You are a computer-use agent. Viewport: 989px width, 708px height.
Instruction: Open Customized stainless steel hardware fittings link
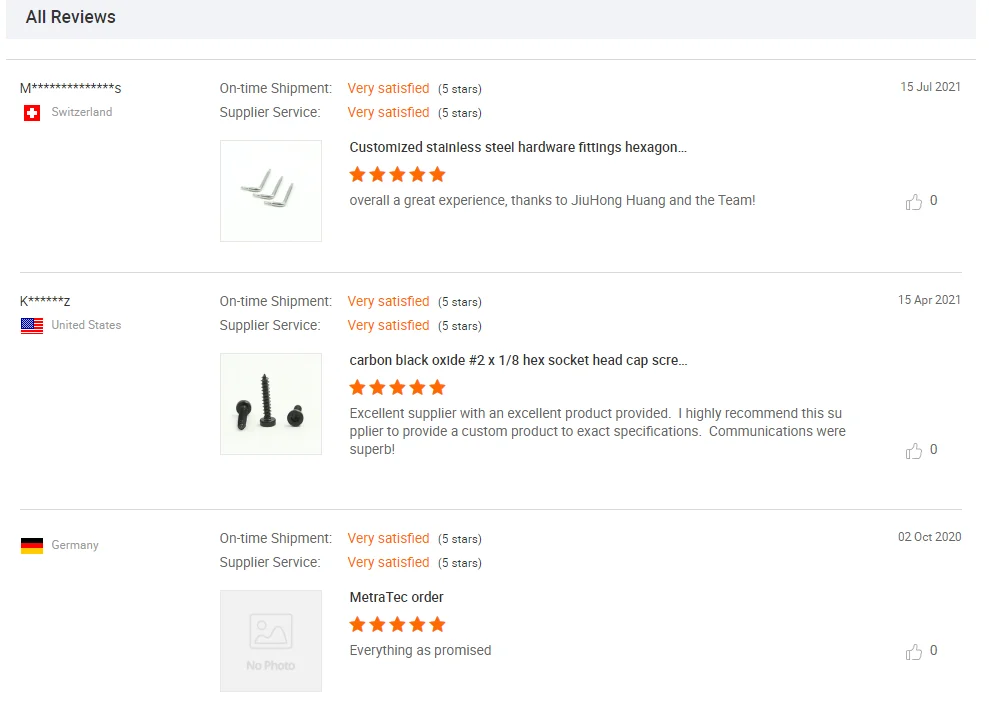pos(518,147)
